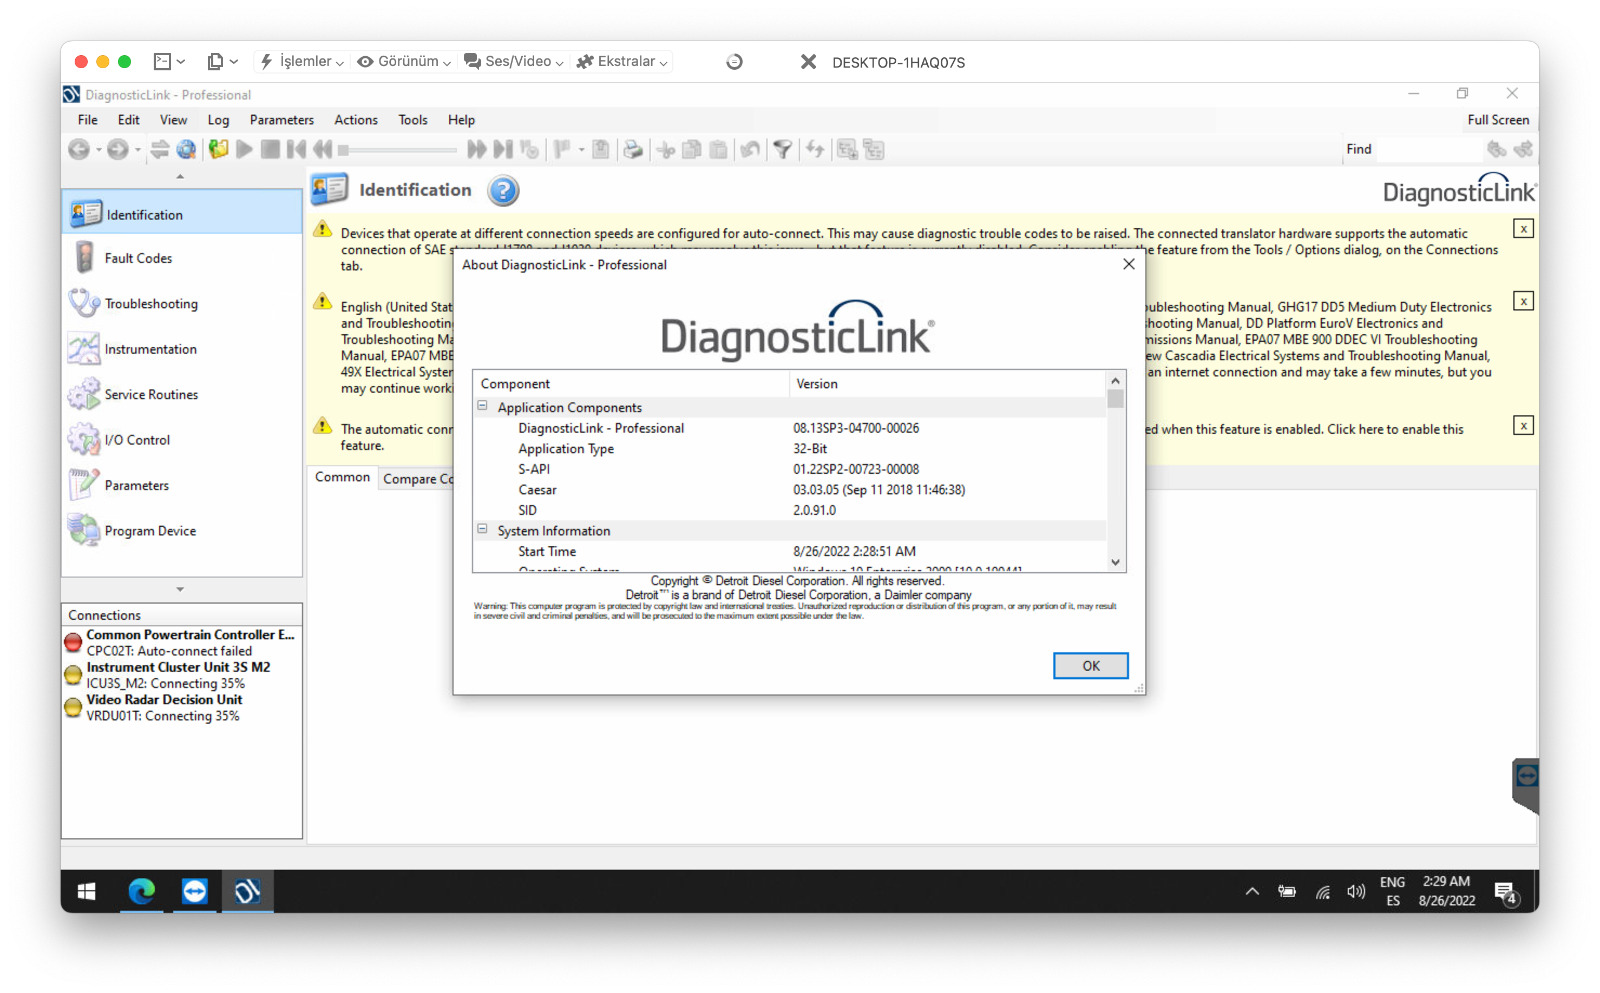Click the Version column header

tap(947, 384)
